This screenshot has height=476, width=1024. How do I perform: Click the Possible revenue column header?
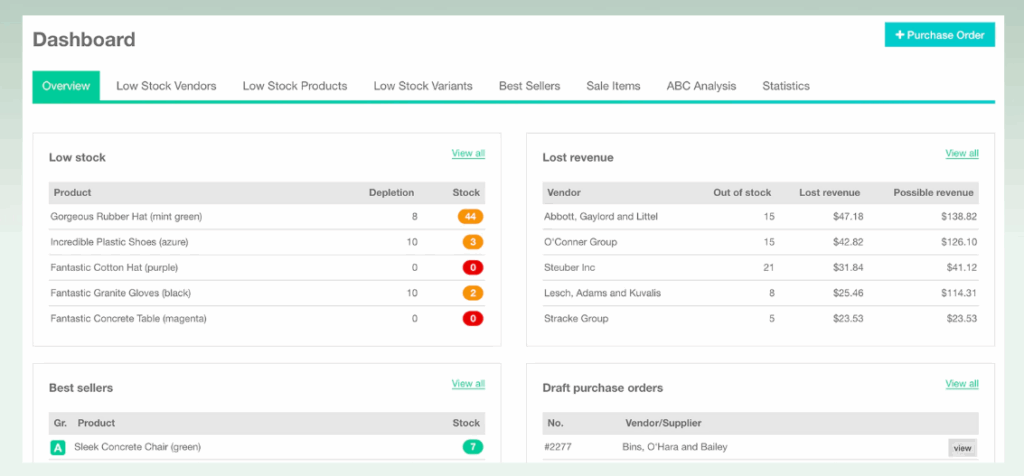933,193
